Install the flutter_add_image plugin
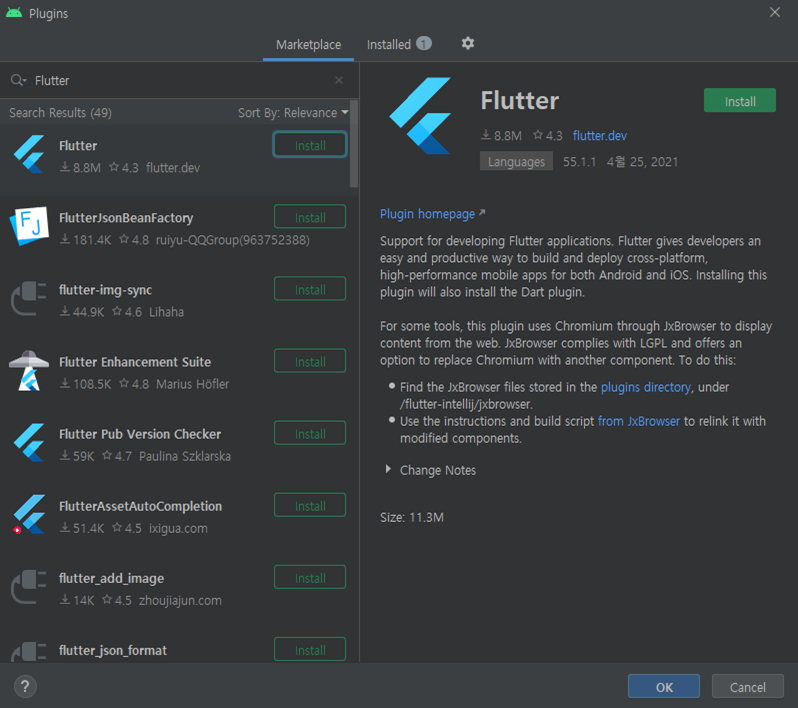The height and width of the screenshot is (708, 798). pos(310,578)
